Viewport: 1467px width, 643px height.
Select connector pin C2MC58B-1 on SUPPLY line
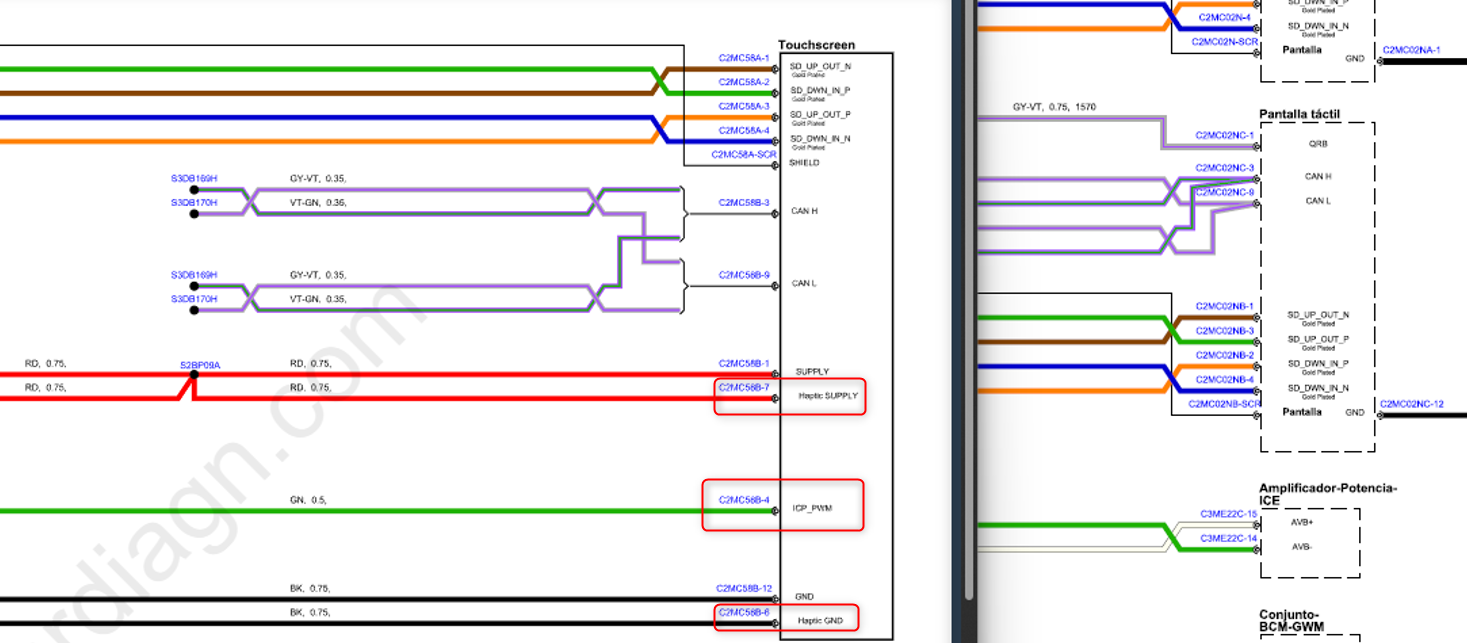(744, 363)
